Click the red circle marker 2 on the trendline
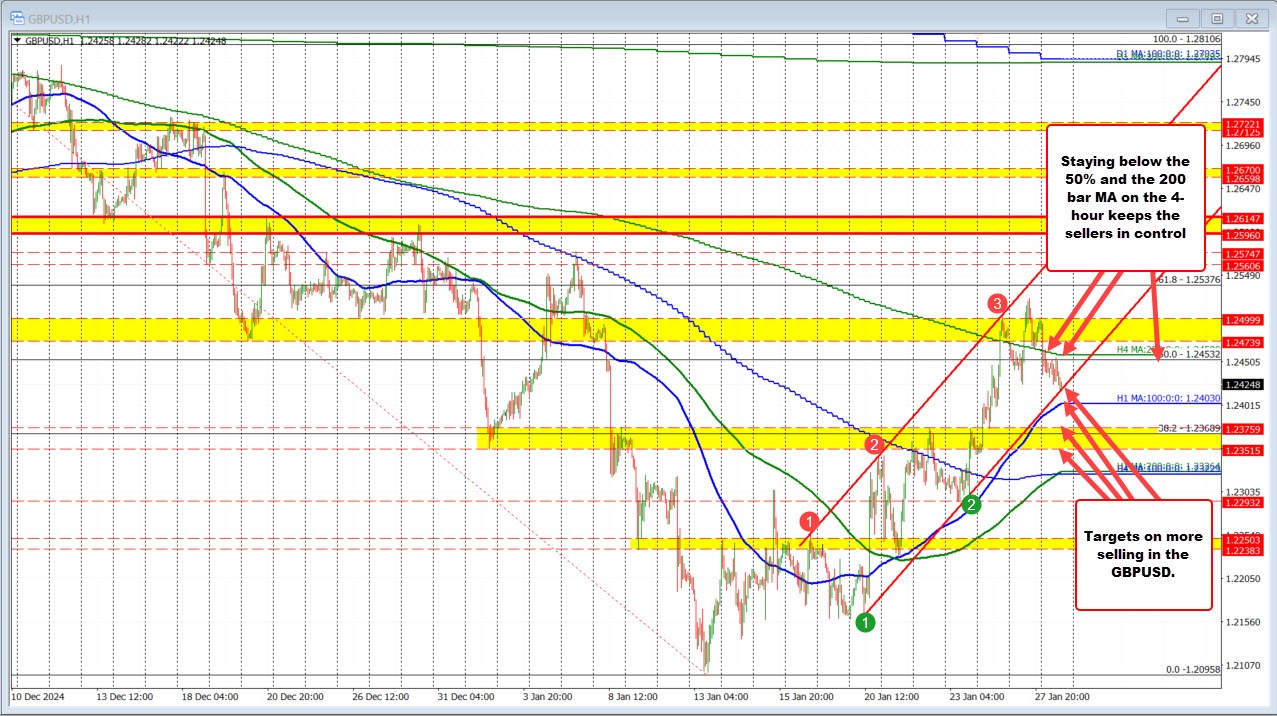Screen dimensions: 1277x716 click(874, 441)
